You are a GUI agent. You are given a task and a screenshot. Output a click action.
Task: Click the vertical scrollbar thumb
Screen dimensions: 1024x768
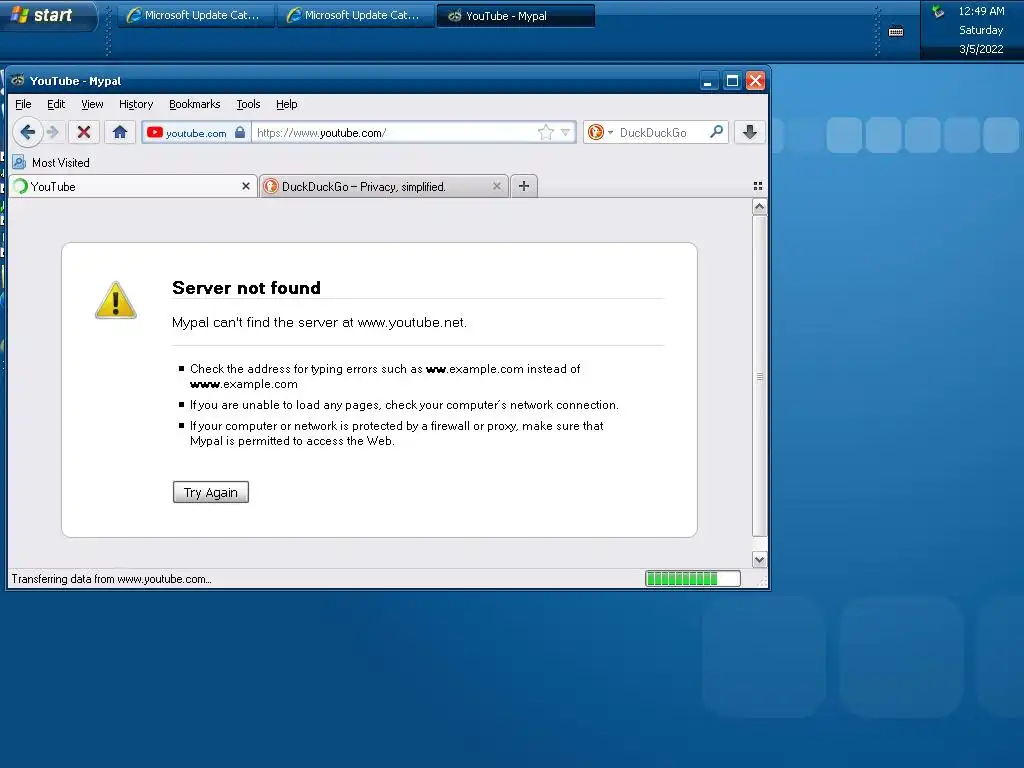point(759,376)
